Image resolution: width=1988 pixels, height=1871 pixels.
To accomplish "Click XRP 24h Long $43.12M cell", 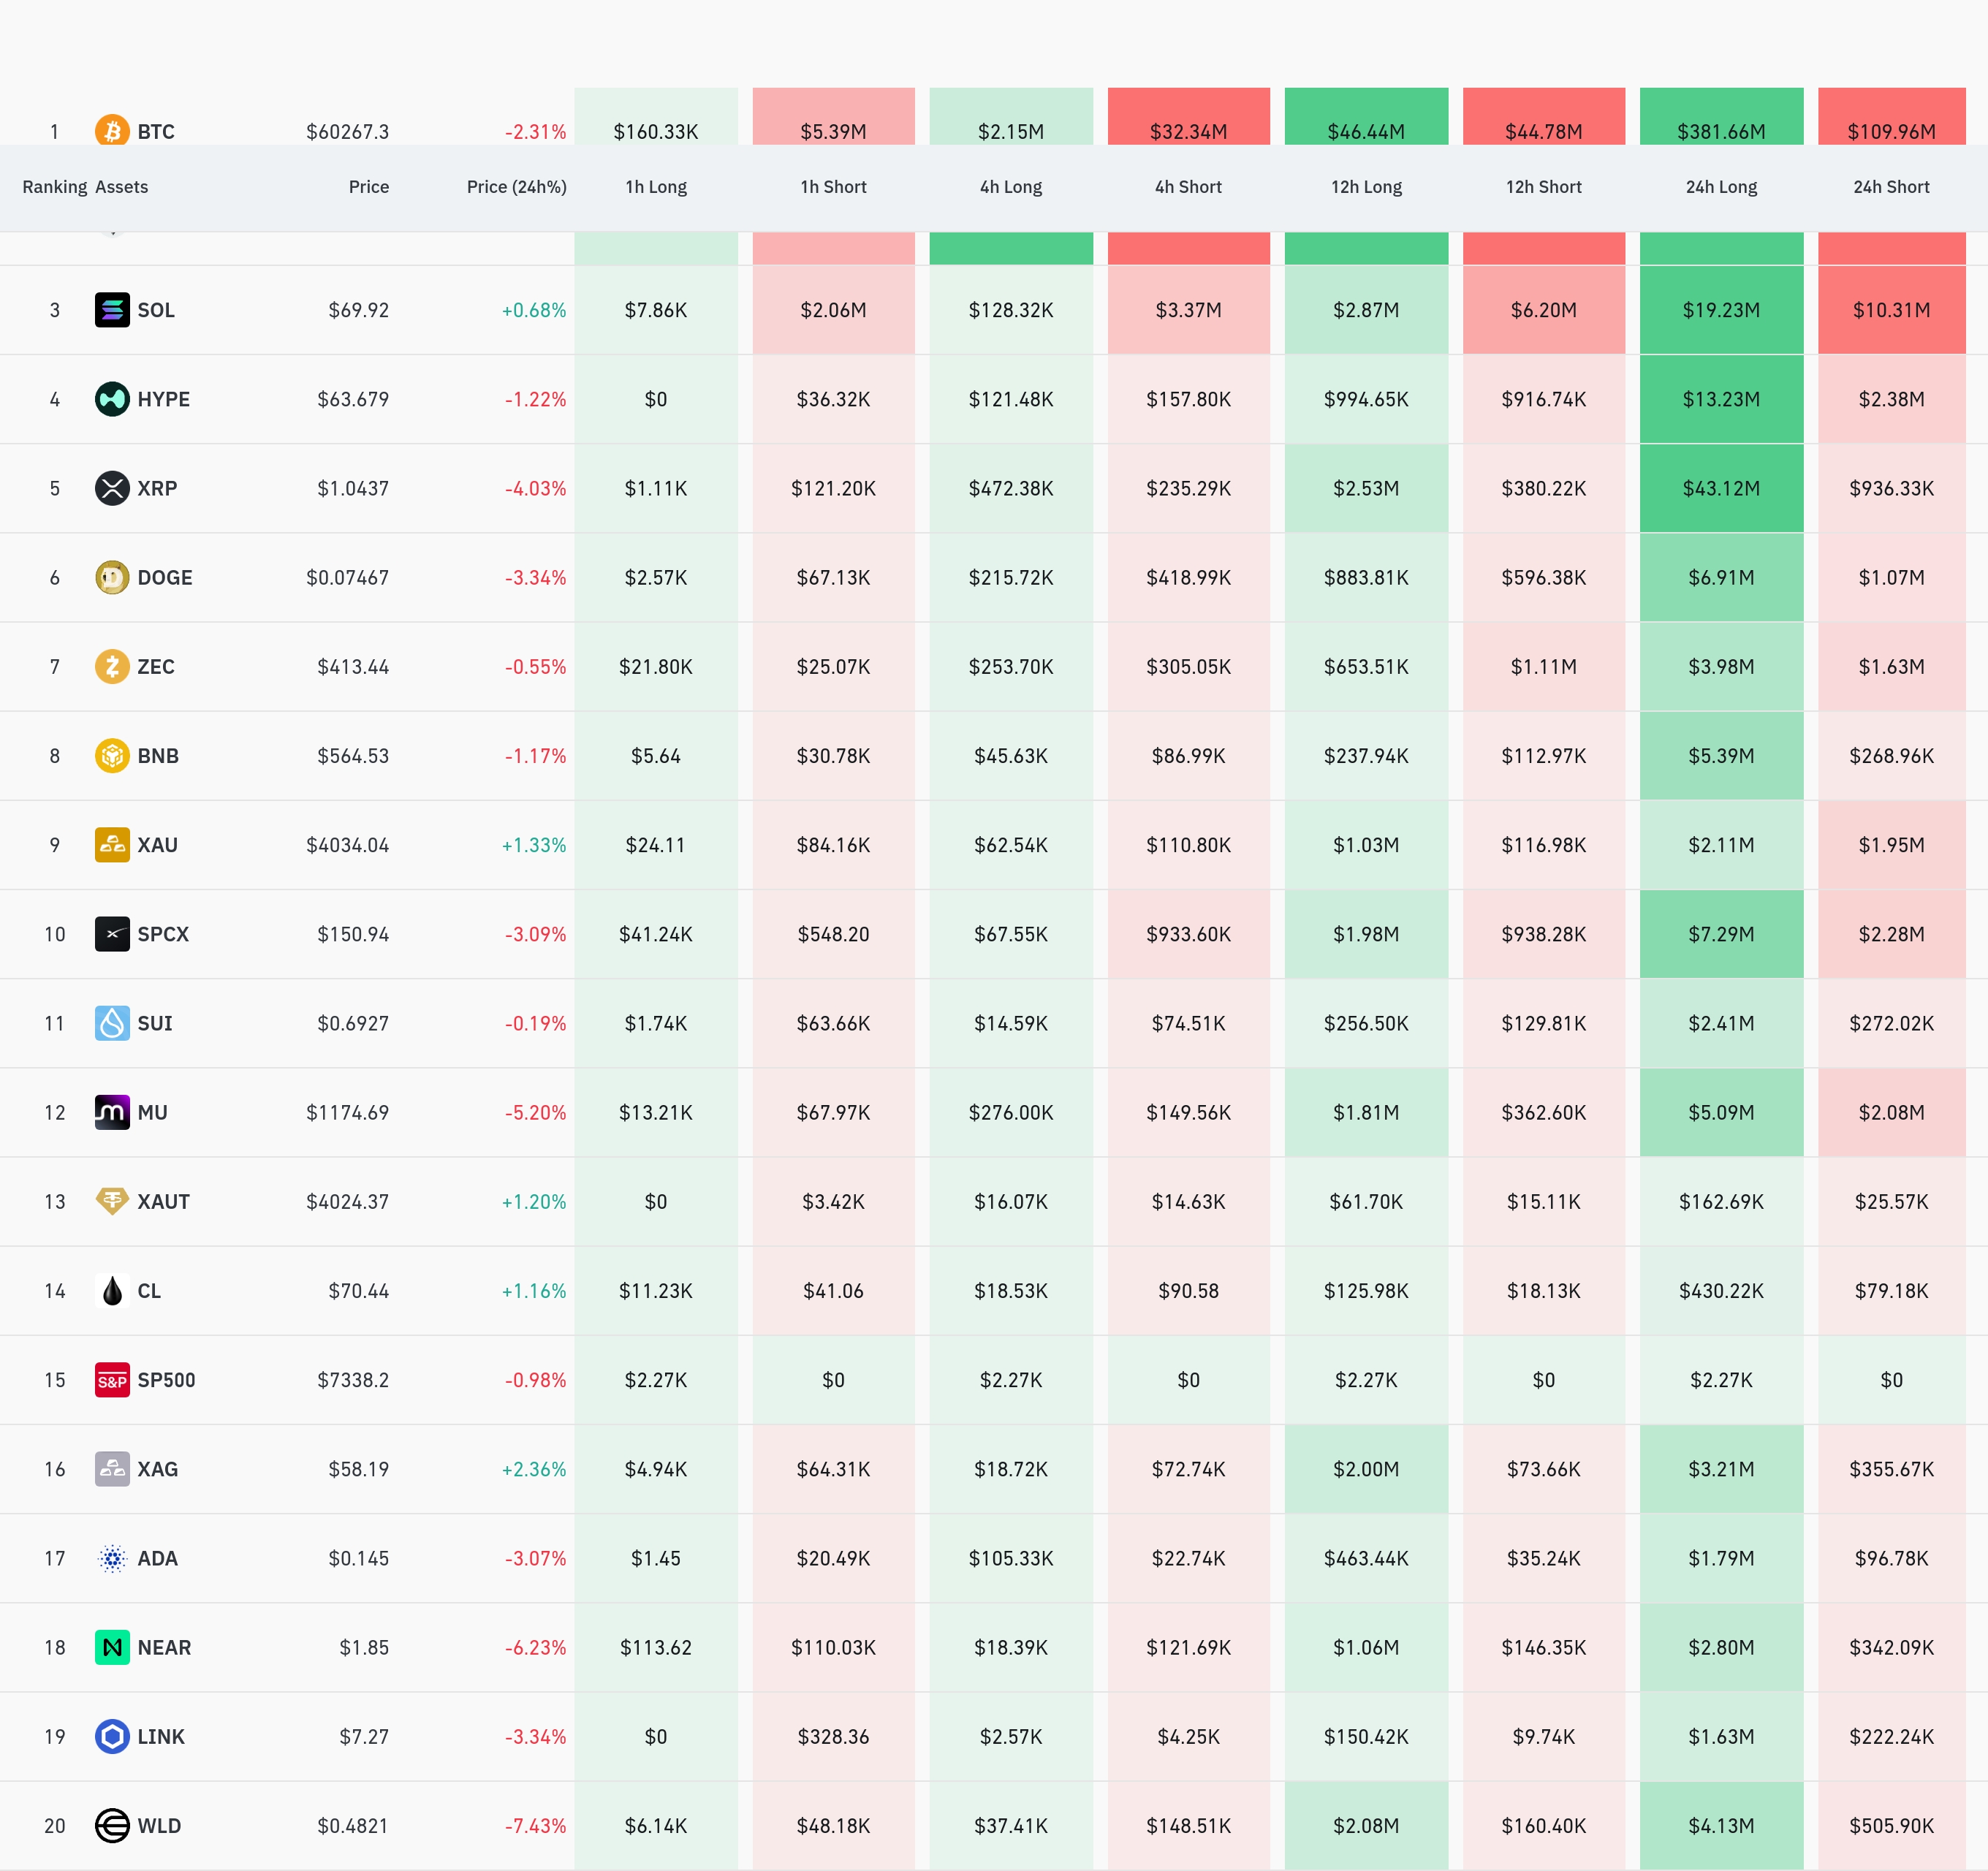I will tap(1721, 488).
